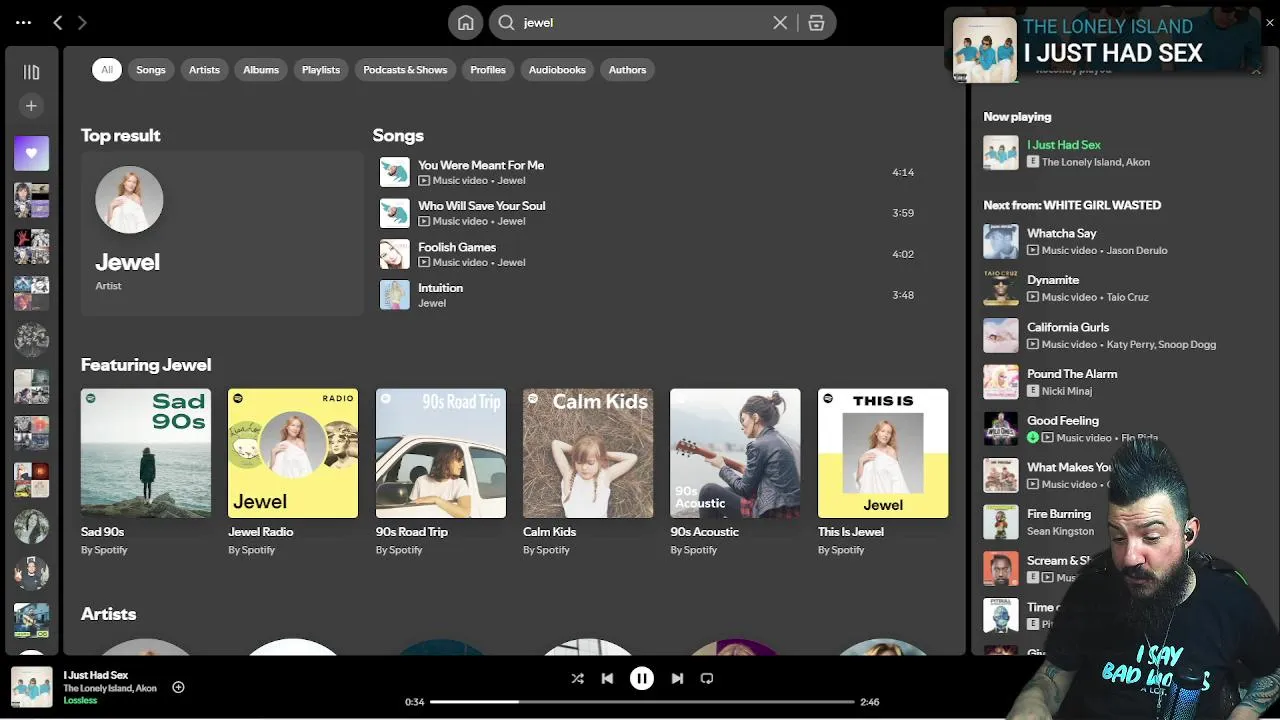Screen dimensions: 1280x720
Task: Play Who Will Save Your Soul
Action: 646,213
